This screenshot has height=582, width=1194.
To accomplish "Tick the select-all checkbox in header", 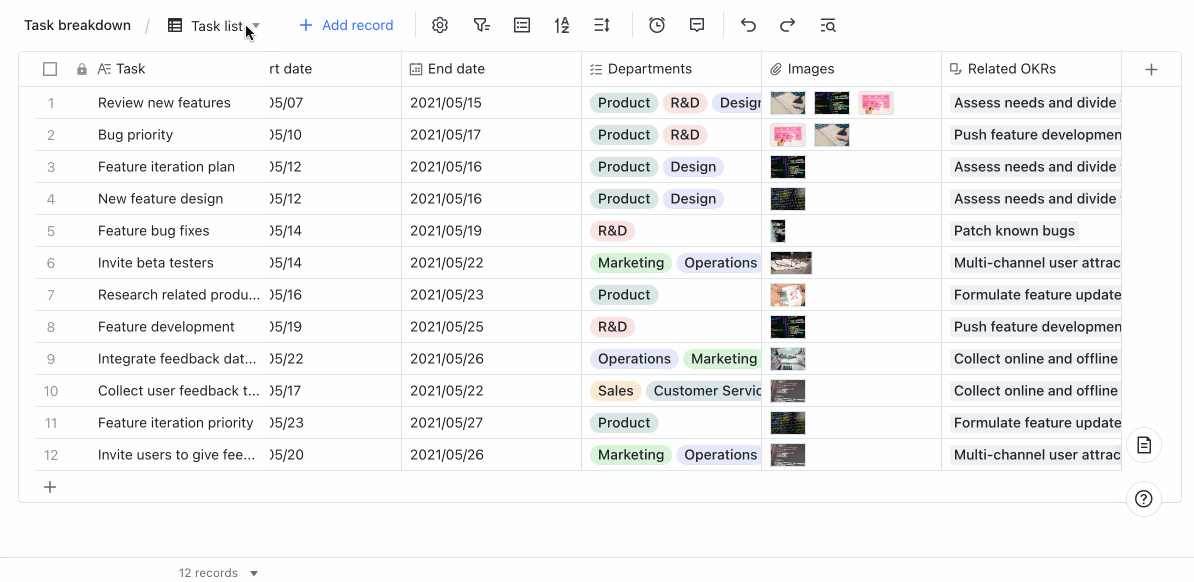I will click(50, 69).
